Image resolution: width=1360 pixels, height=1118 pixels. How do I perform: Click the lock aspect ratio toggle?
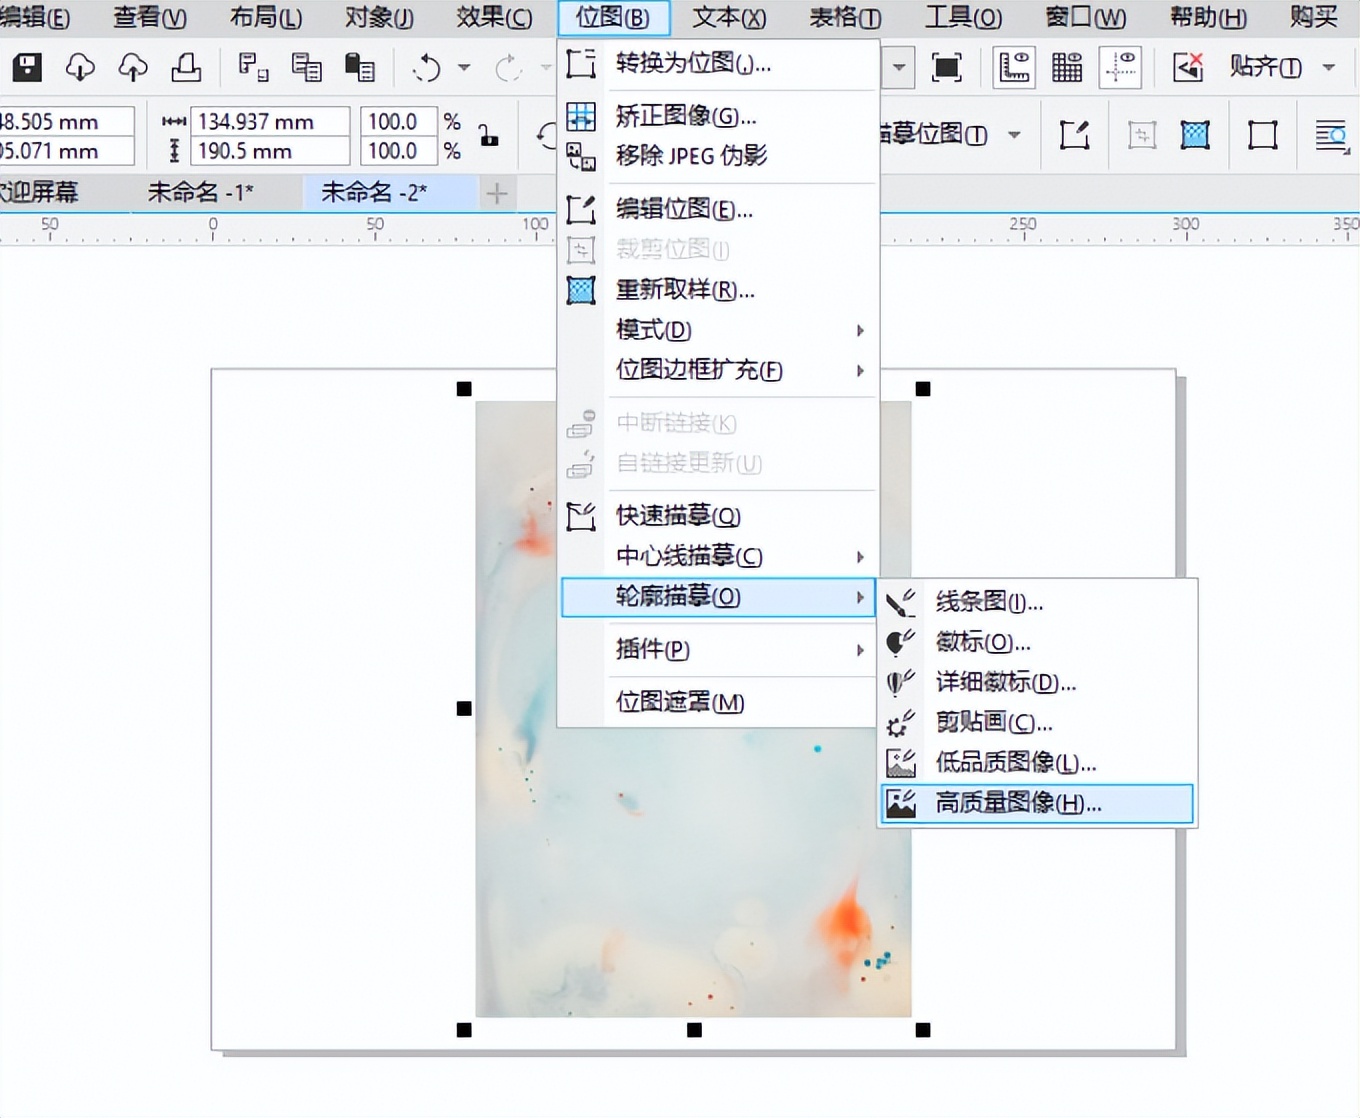[x=488, y=137]
